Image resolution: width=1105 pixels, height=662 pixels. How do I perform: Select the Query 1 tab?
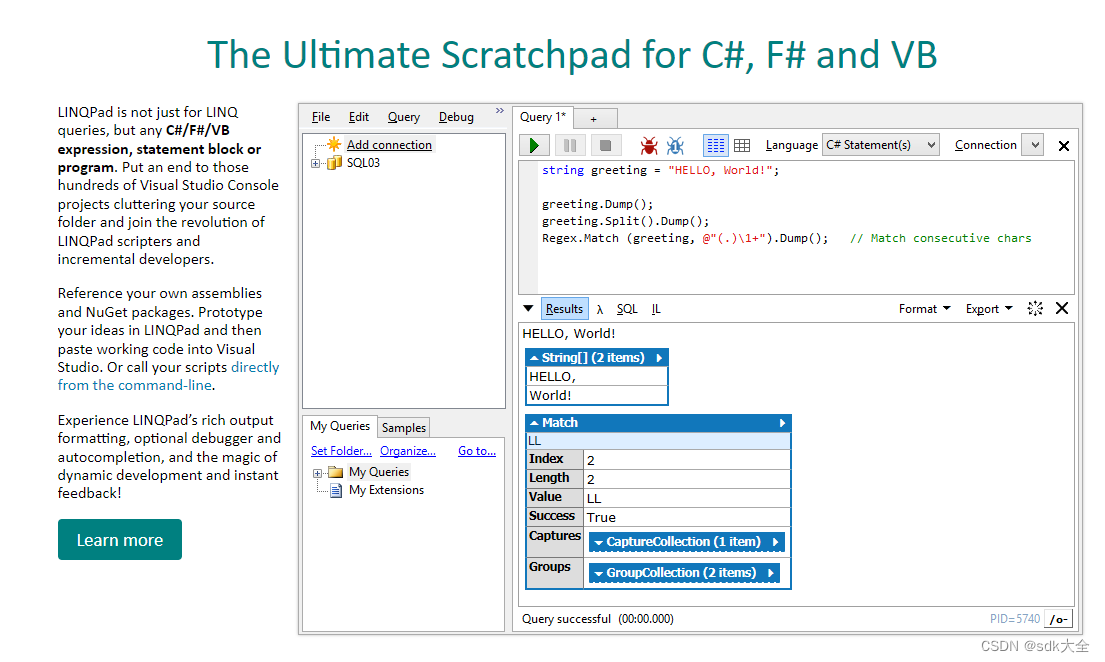(x=542, y=117)
